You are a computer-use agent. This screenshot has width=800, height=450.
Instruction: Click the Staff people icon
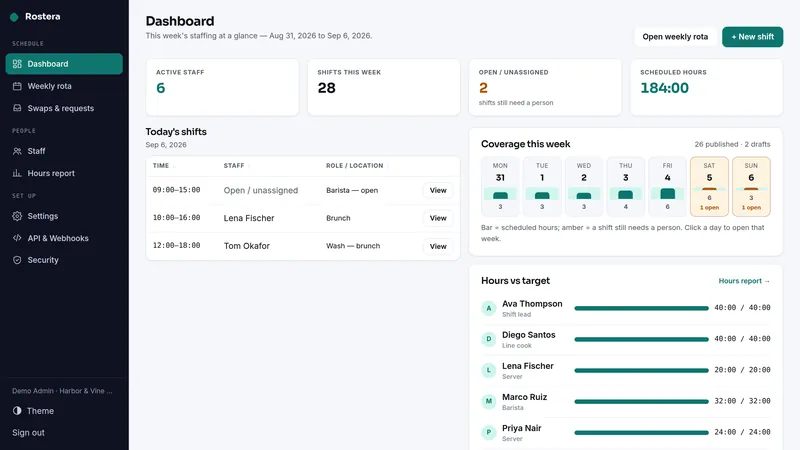click(17, 151)
